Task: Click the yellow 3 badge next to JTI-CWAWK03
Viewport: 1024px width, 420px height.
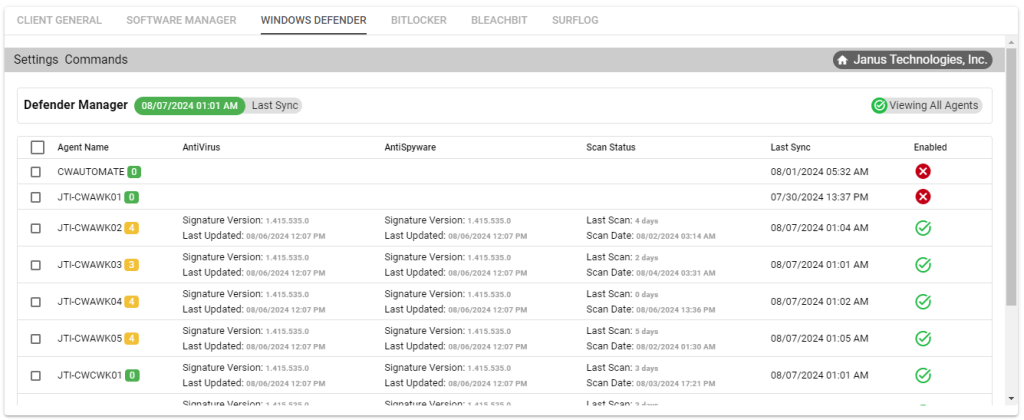Action: click(131, 265)
